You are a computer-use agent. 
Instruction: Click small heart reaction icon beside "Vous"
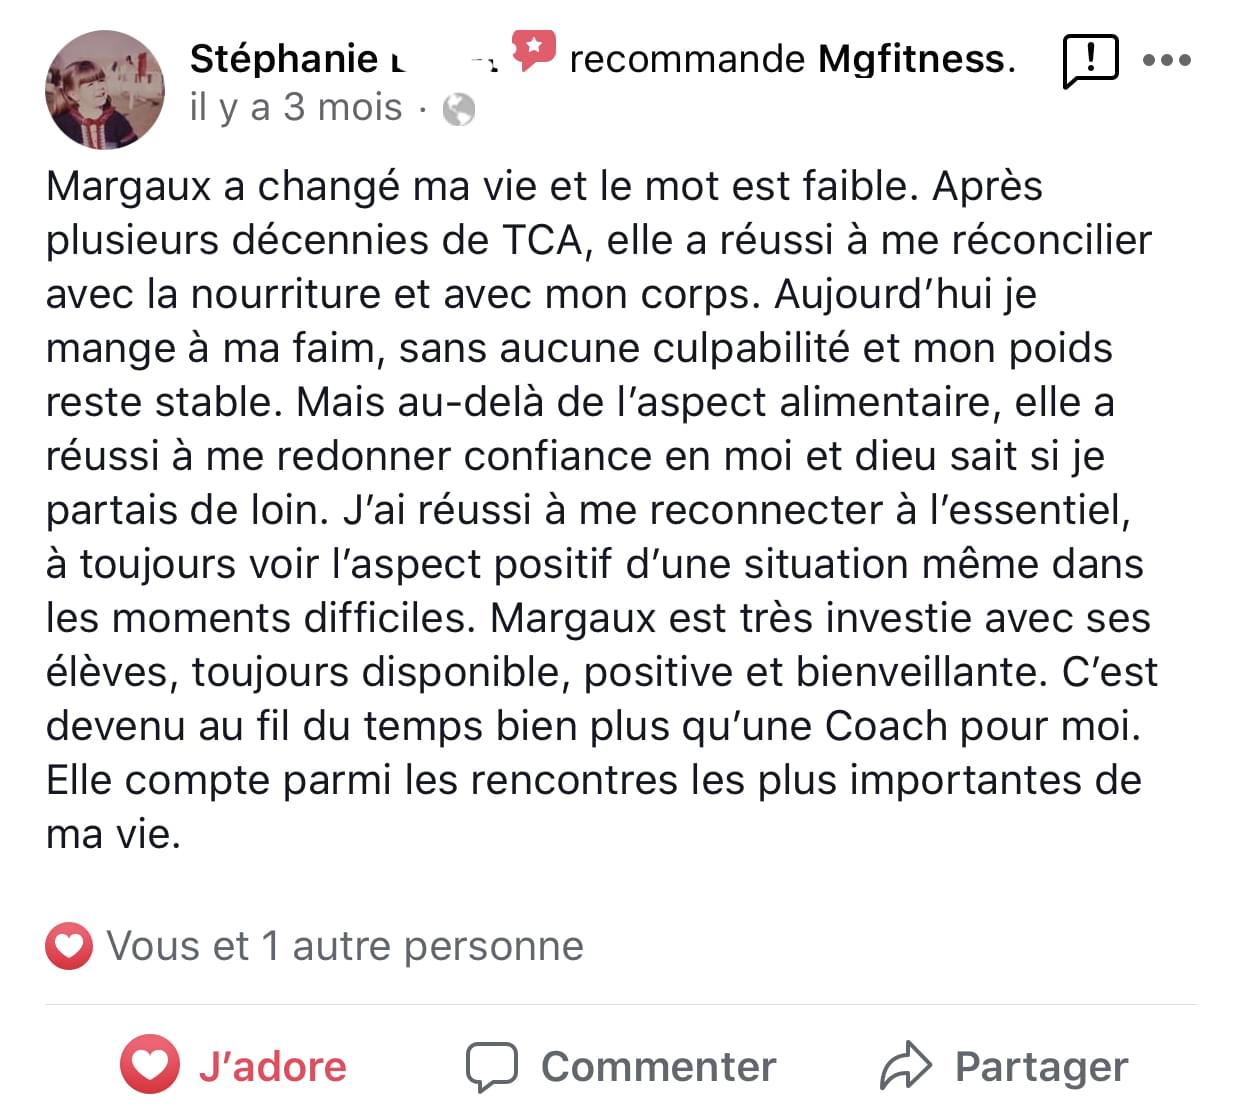[x=69, y=946]
